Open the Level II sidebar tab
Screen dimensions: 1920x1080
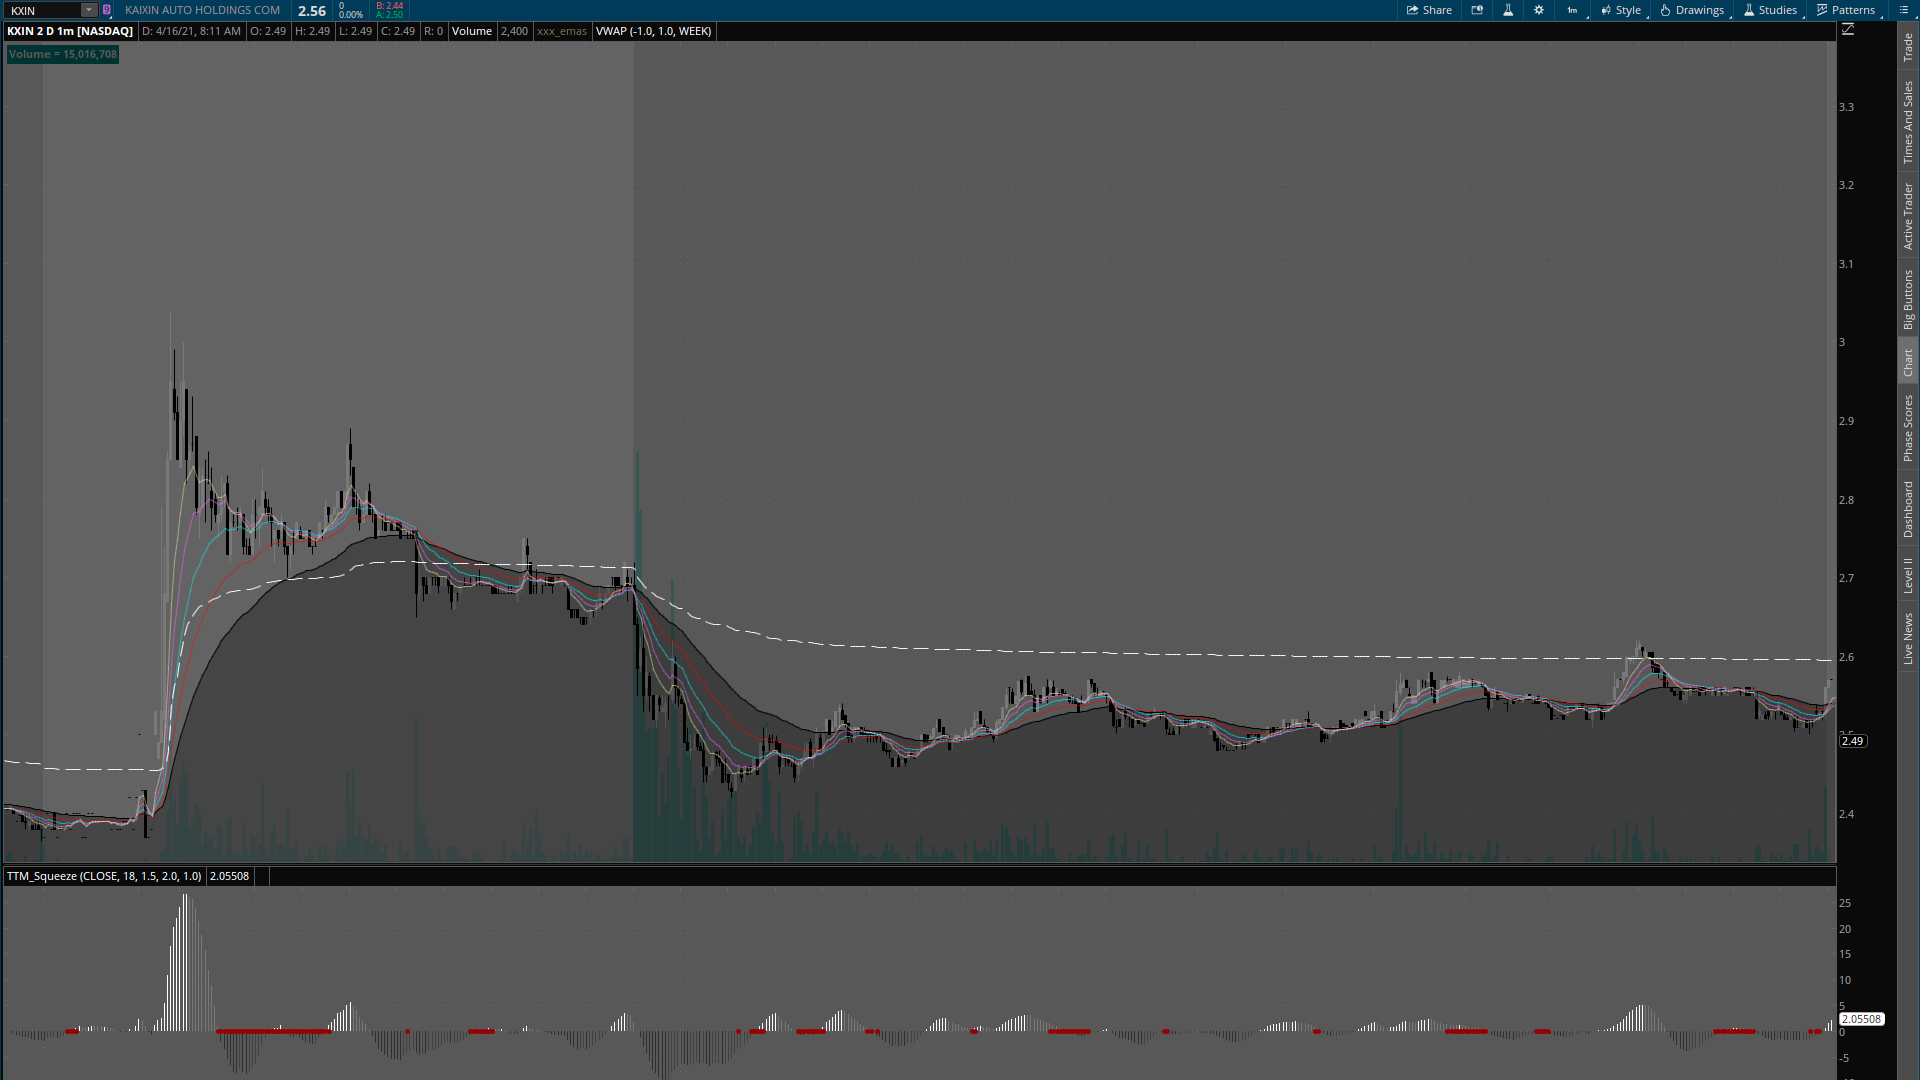1908,575
